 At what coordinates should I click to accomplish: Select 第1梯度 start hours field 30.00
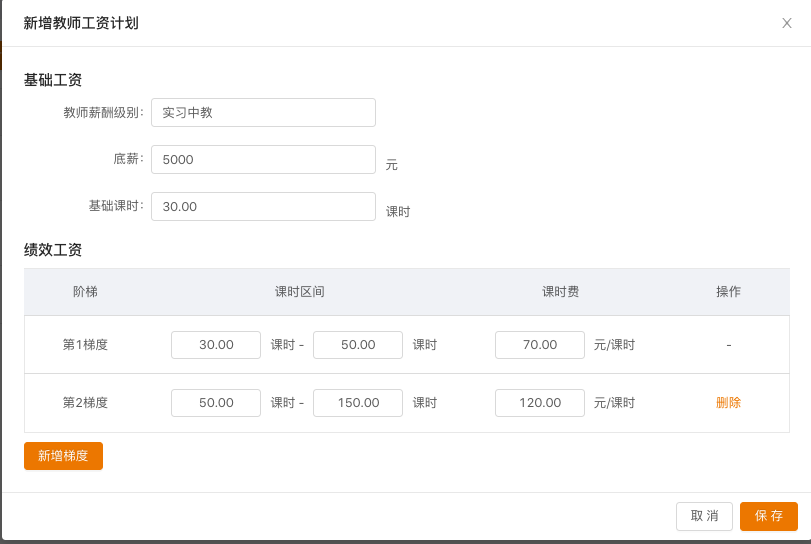coord(216,345)
